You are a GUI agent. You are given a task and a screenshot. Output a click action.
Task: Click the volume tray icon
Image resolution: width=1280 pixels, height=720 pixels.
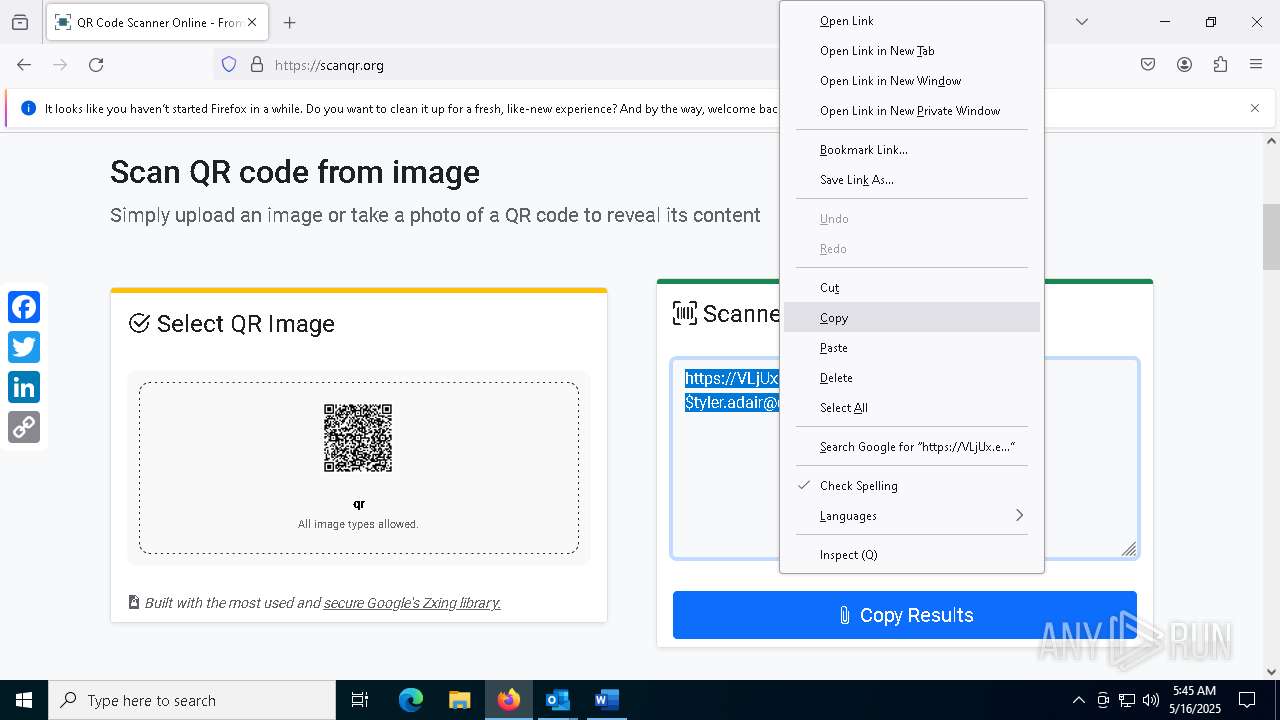click(x=1151, y=700)
